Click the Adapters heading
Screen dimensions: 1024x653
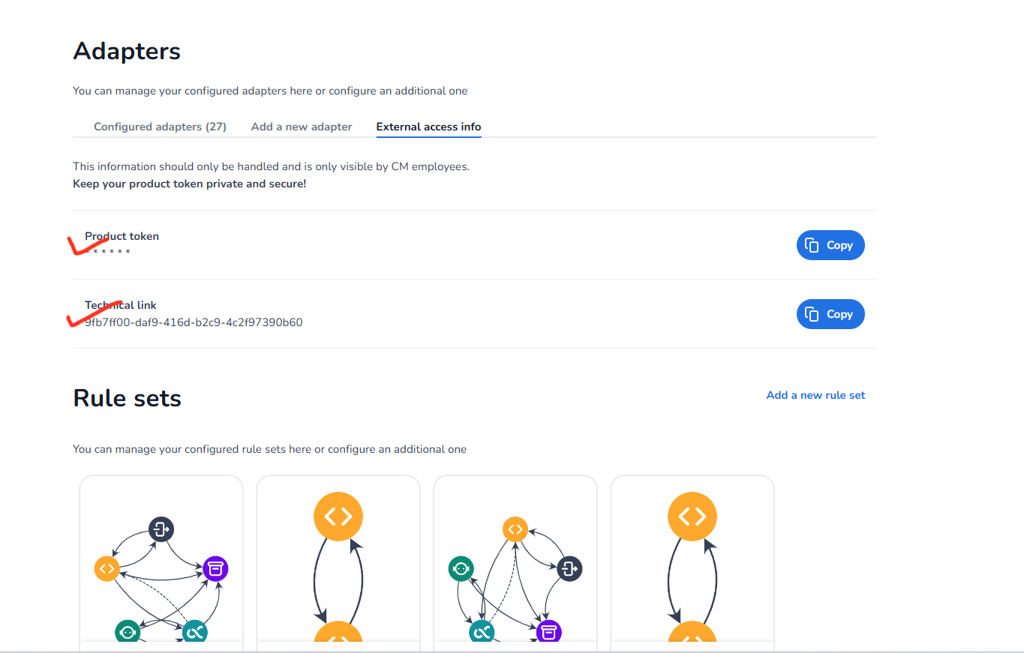[x=127, y=51]
